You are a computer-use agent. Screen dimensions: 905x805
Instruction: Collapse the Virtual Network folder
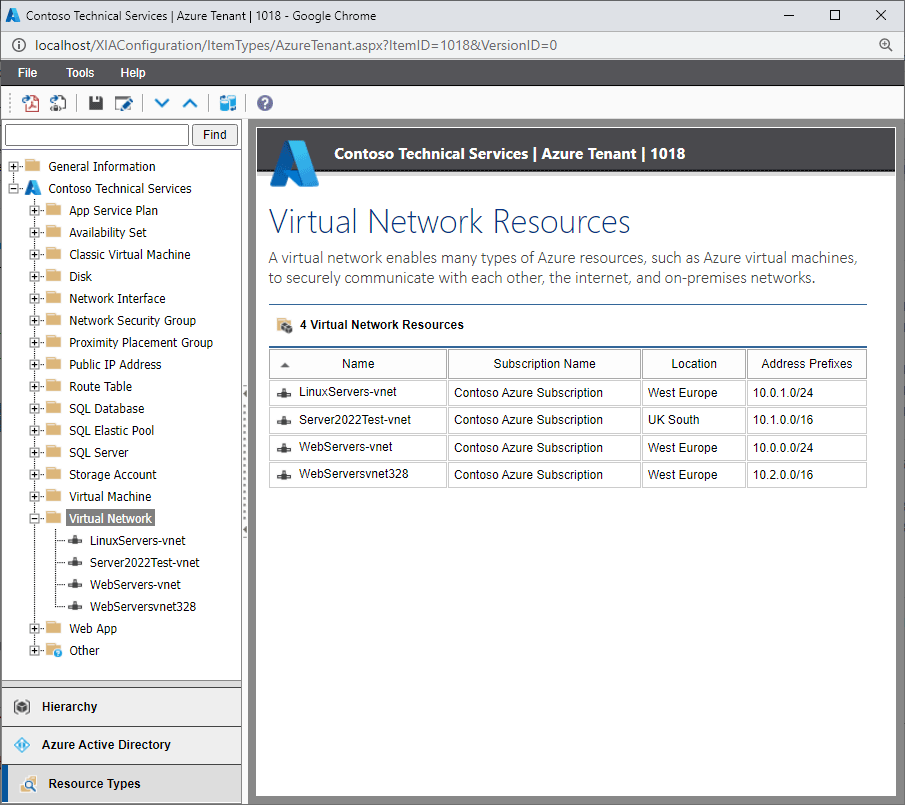[35, 518]
